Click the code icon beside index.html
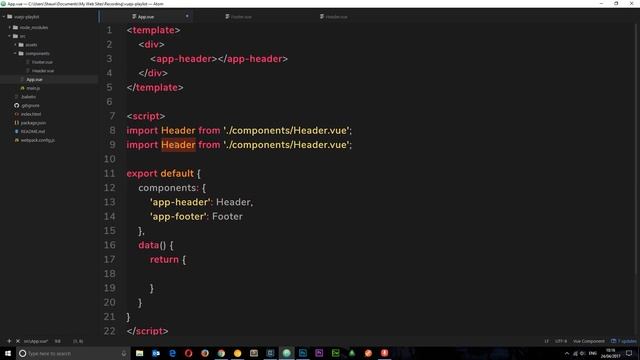 tap(16, 114)
